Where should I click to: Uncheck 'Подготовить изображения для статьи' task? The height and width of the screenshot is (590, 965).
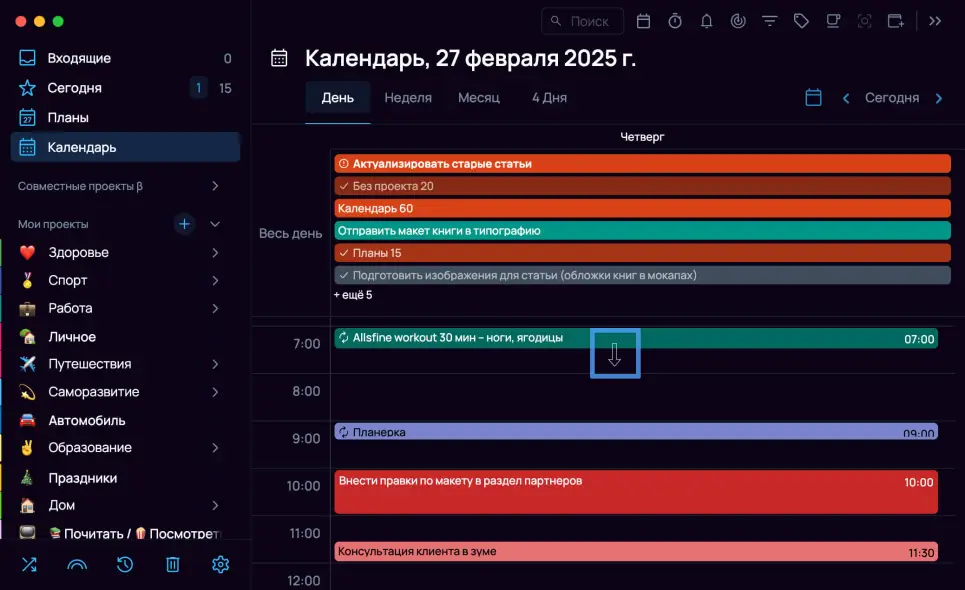(343, 275)
